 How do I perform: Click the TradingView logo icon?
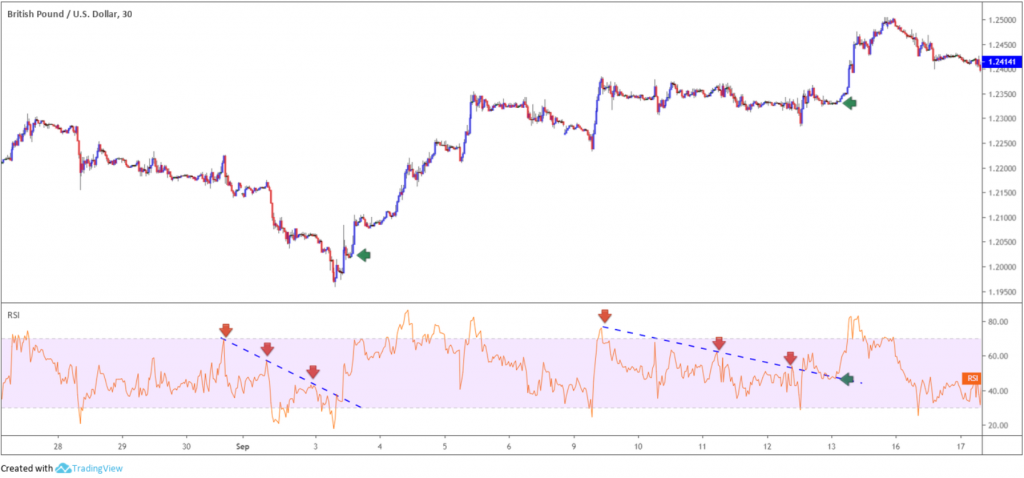coord(63,468)
